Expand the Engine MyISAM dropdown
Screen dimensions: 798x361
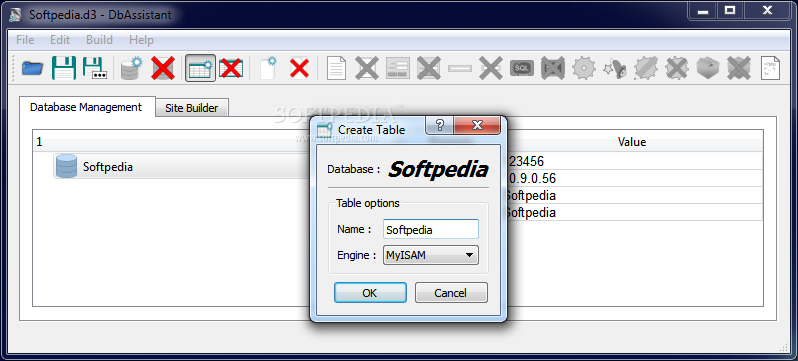tap(431, 255)
